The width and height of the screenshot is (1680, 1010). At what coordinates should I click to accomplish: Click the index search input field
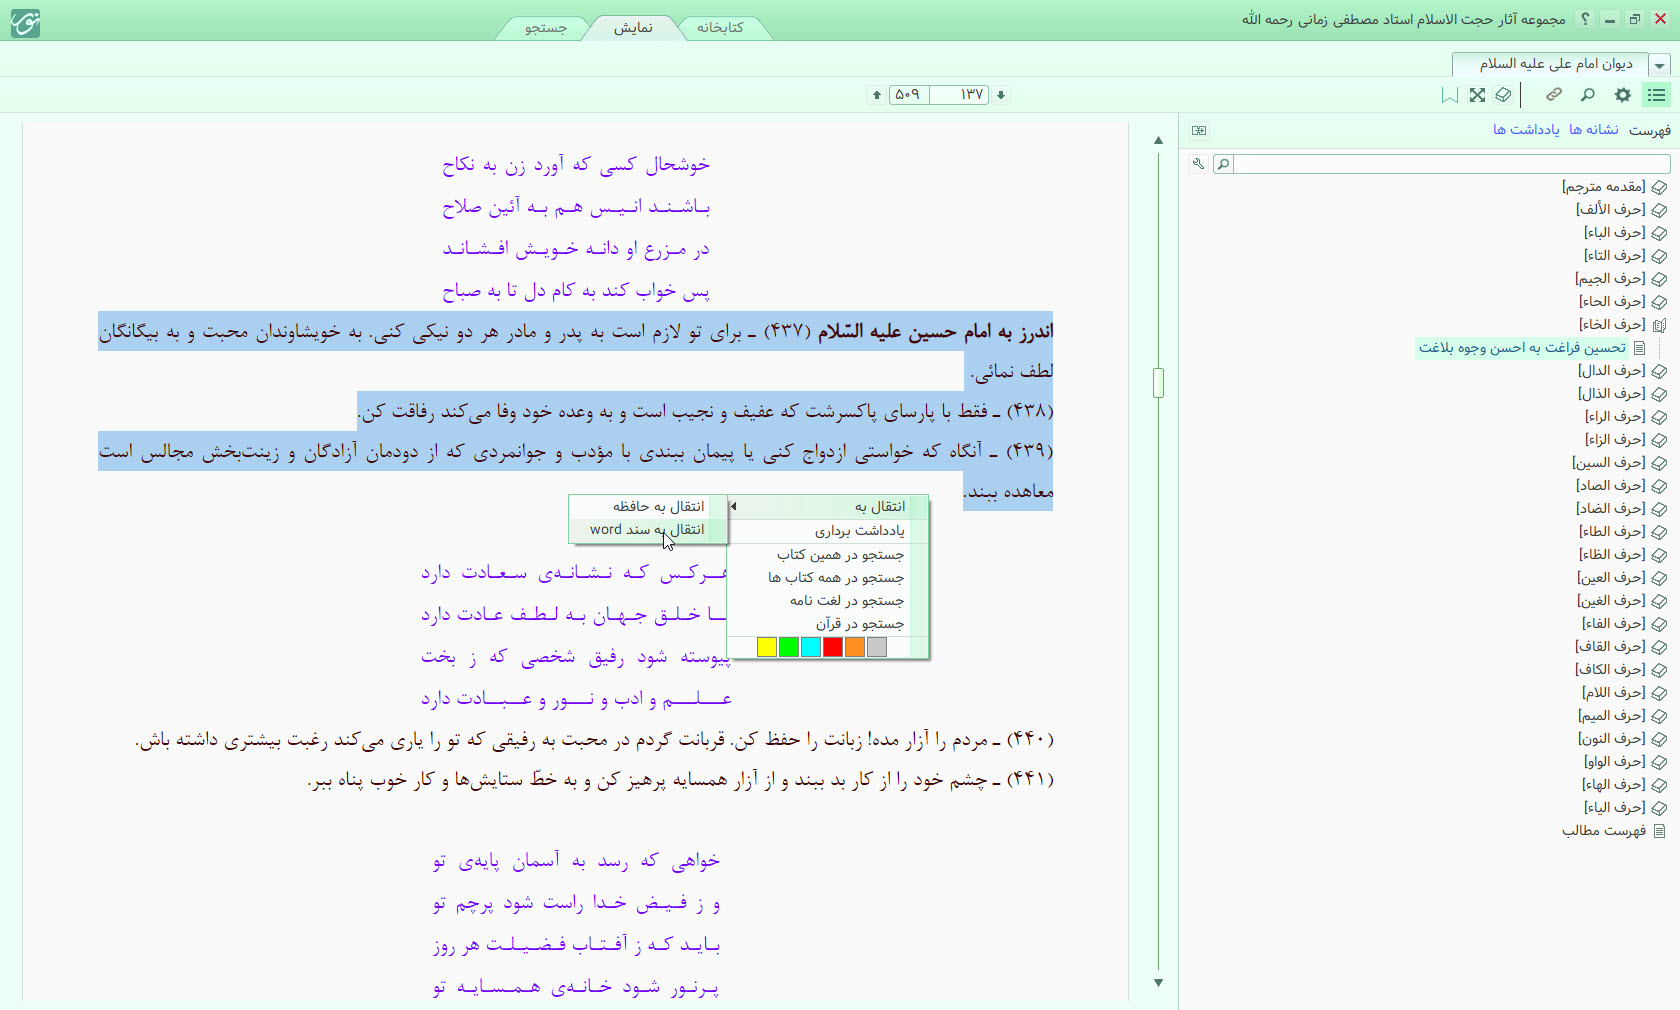click(x=1450, y=164)
